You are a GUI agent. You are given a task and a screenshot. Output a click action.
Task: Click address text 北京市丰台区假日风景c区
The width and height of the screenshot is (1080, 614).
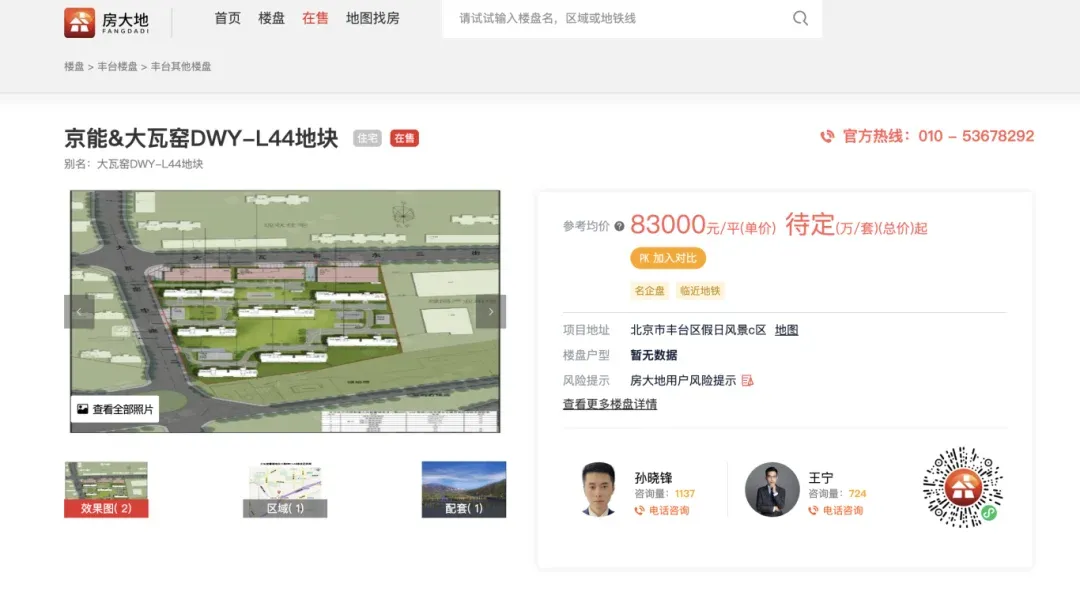(698, 330)
